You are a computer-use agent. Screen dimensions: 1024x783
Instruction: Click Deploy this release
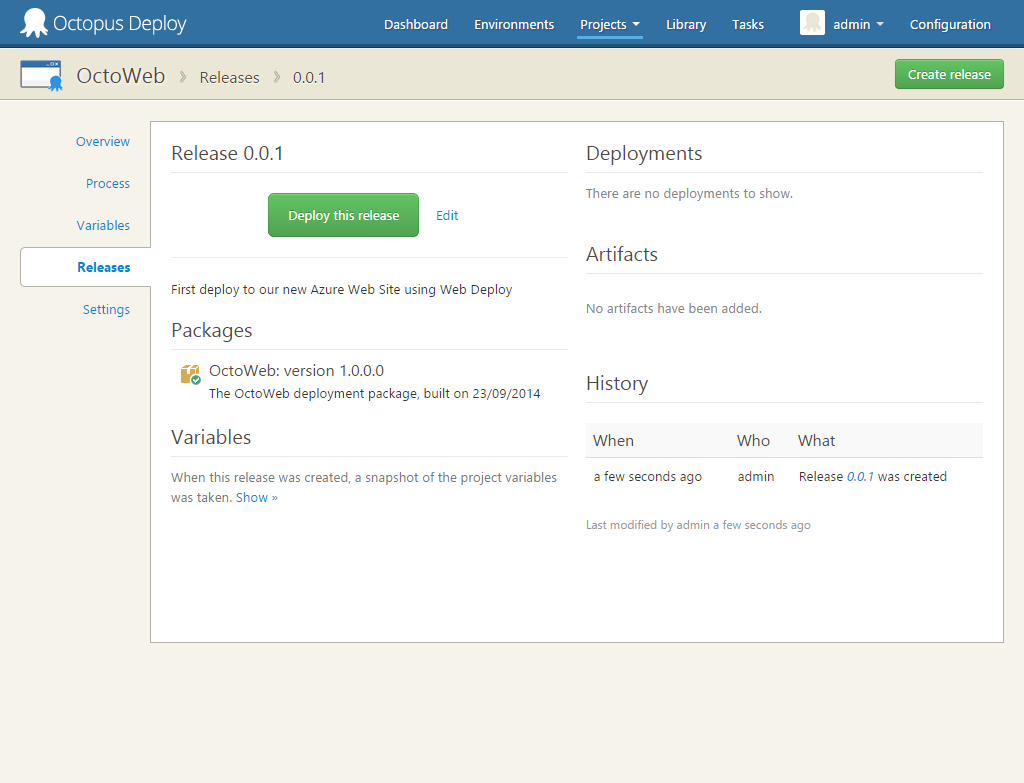(x=343, y=214)
